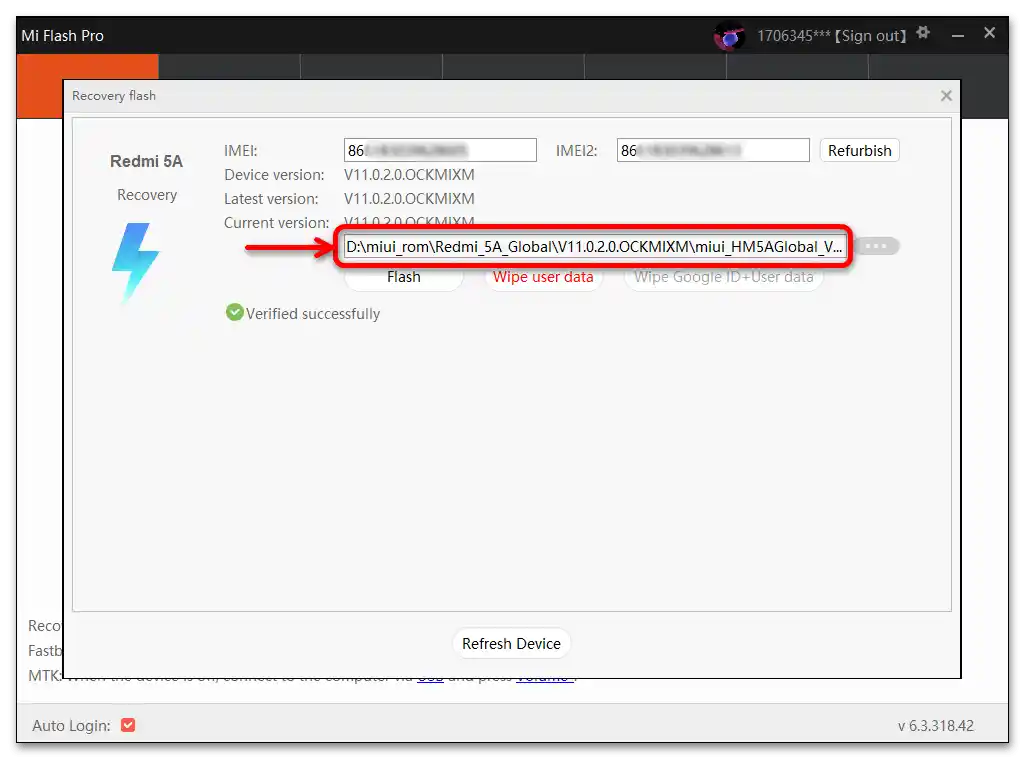Click Latest version V11.0.2.0.OCKMIXM value
Image resolution: width=1025 pixels, height=759 pixels.
(x=409, y=199)
